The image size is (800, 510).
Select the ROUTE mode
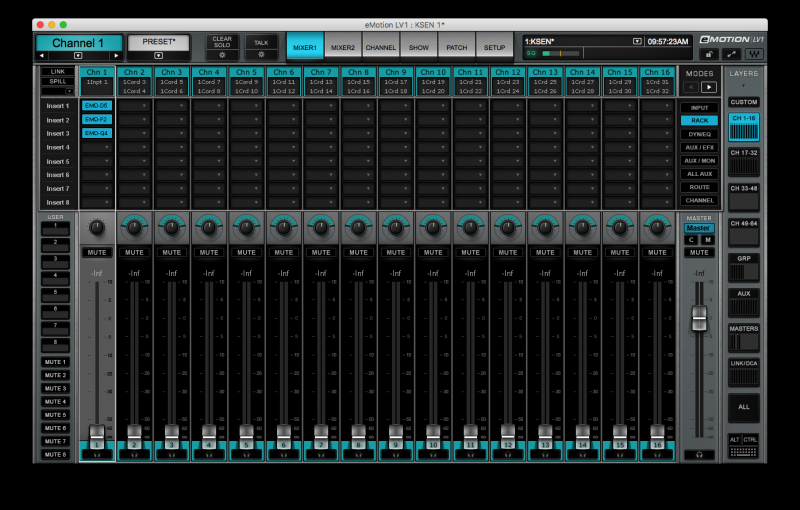coord(699,187)
